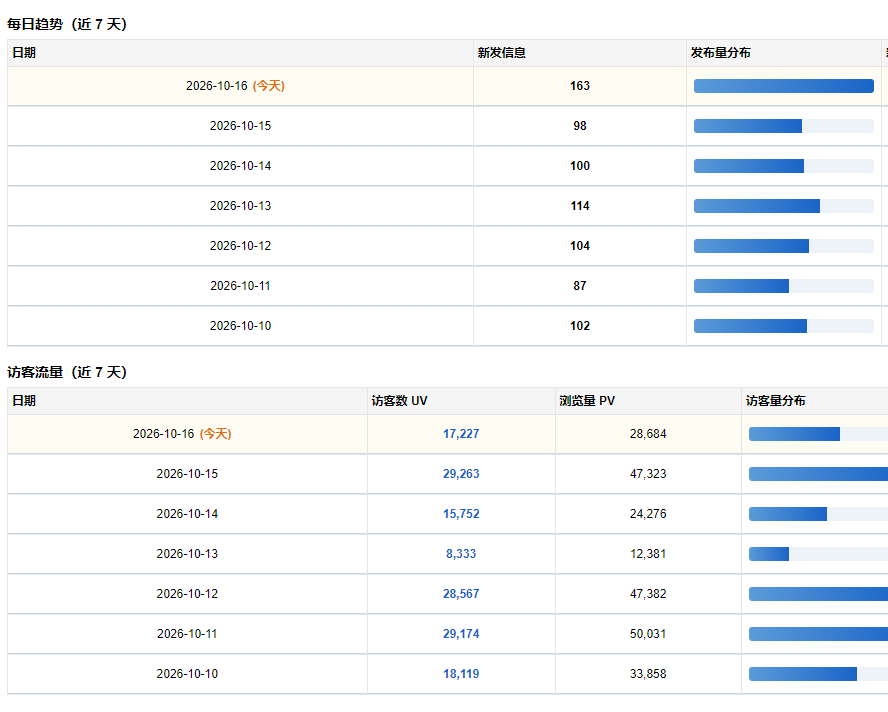Open the 29,263 visitor UV link
Screen dimensions: 888x712
pyautogui.click(x=461, y=474)
